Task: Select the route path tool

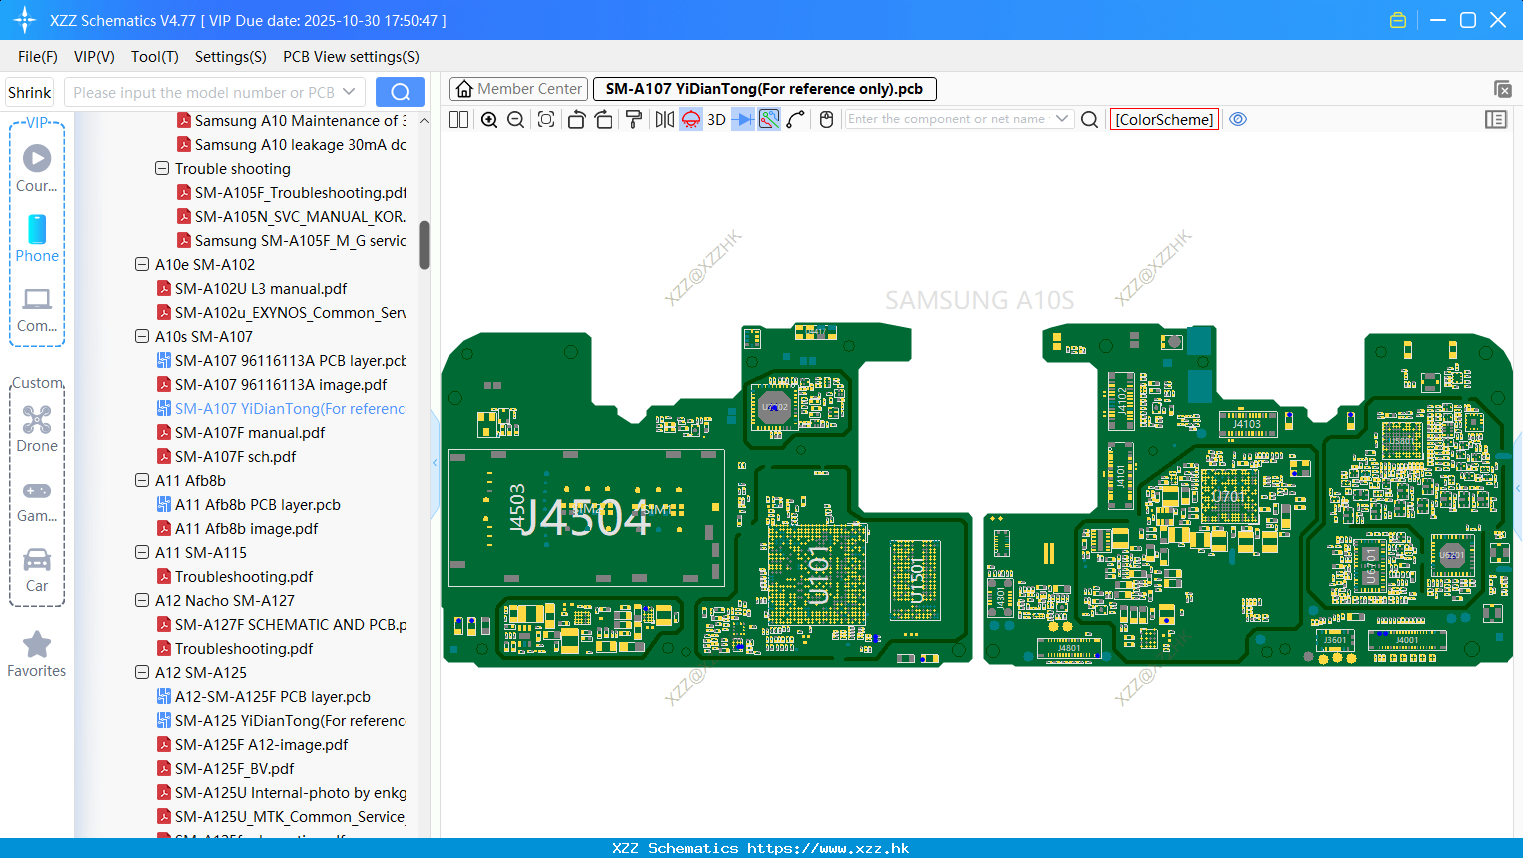Action: pyautogui.click(x=796, y=119)
